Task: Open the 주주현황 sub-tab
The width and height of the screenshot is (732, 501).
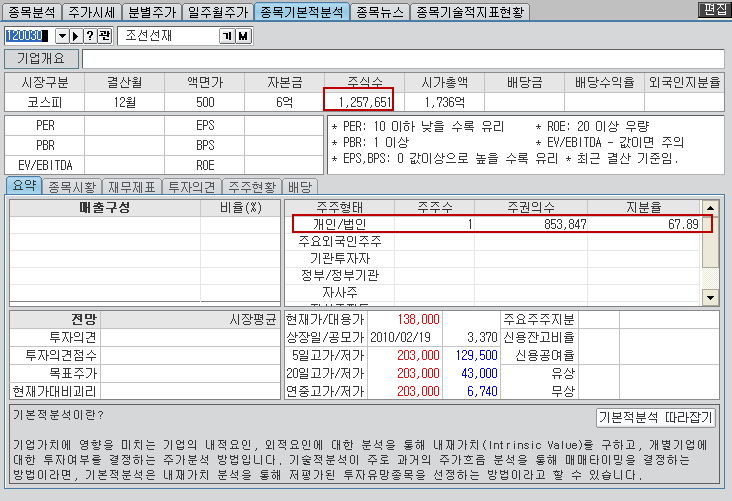Action: pyautogui.click(x=252, y=187)
